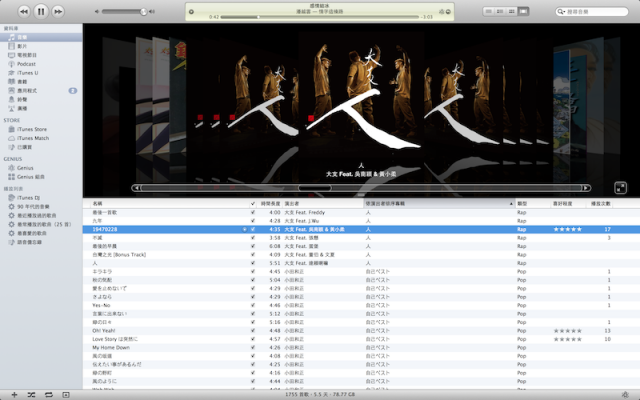Show or hide the artwork panel button

66,395
